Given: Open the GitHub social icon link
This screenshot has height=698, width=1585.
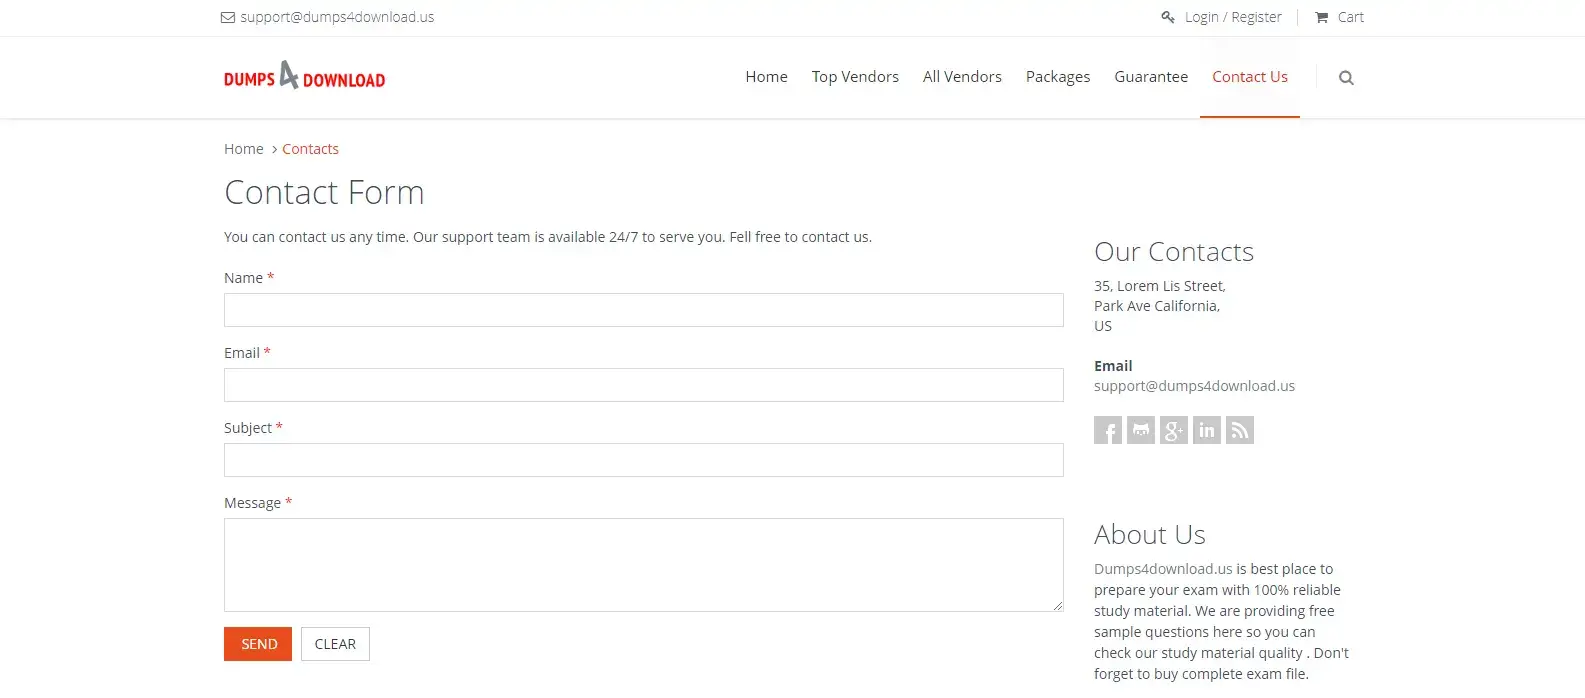Looking at the screenshot, I should coord(1140,430).
